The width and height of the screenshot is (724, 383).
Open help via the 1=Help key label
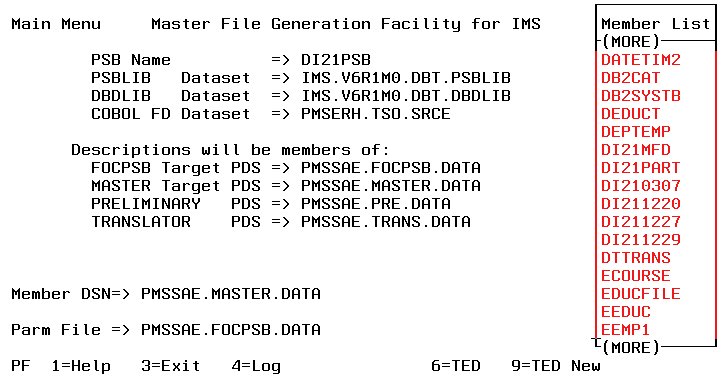[81, 366]
